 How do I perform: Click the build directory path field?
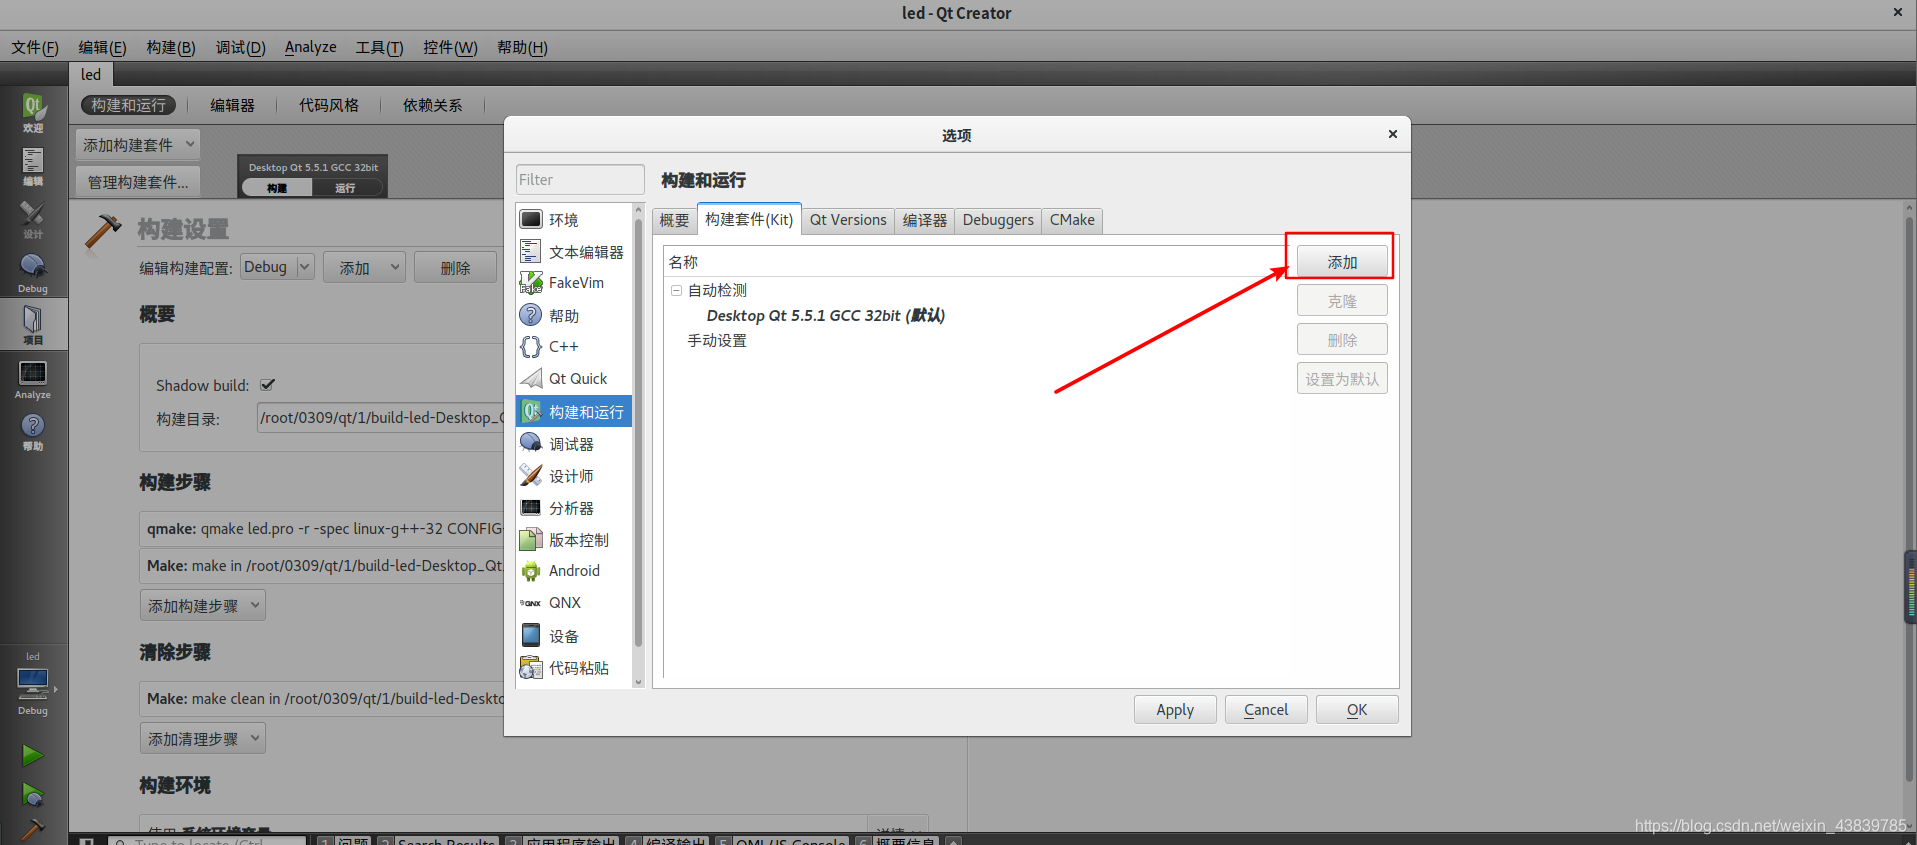coord(381,417)
